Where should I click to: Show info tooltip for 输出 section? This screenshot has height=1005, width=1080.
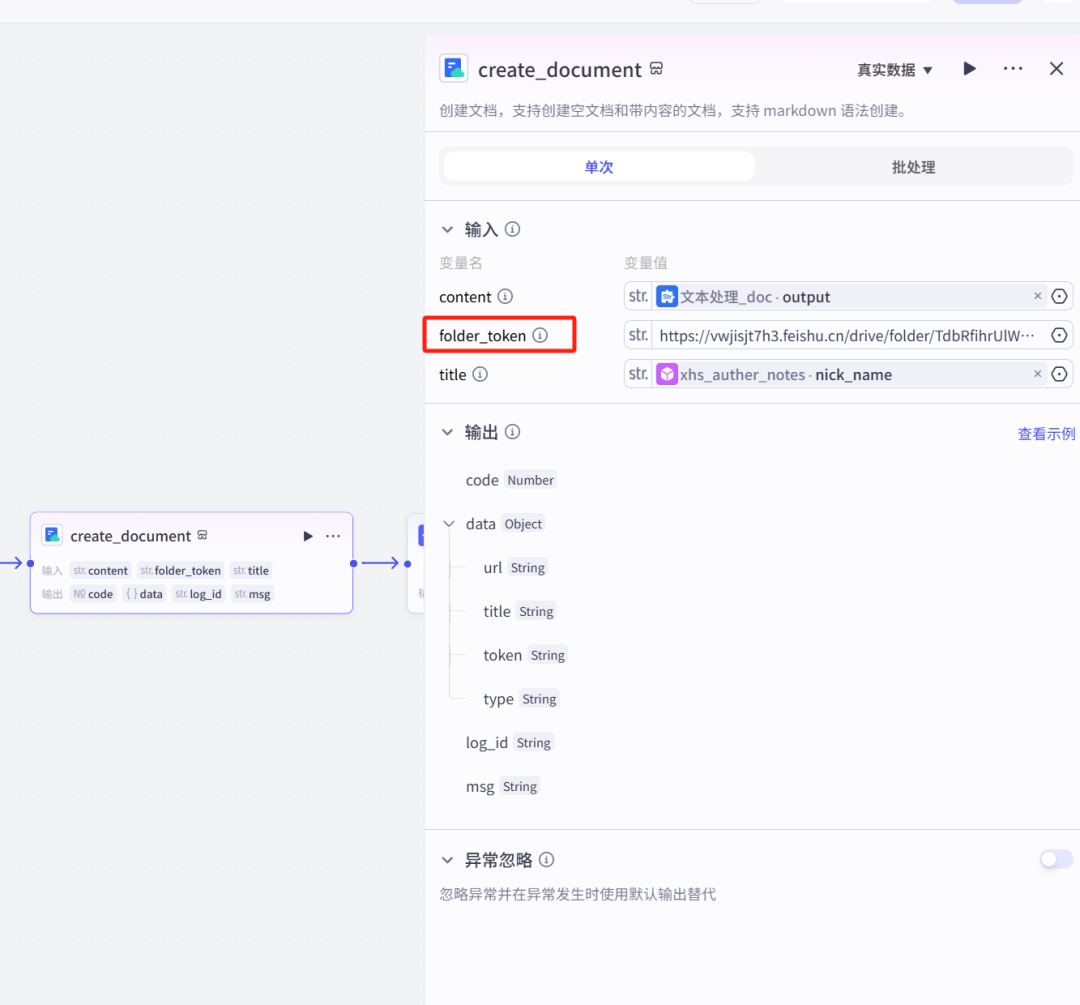tap(512, 432)
